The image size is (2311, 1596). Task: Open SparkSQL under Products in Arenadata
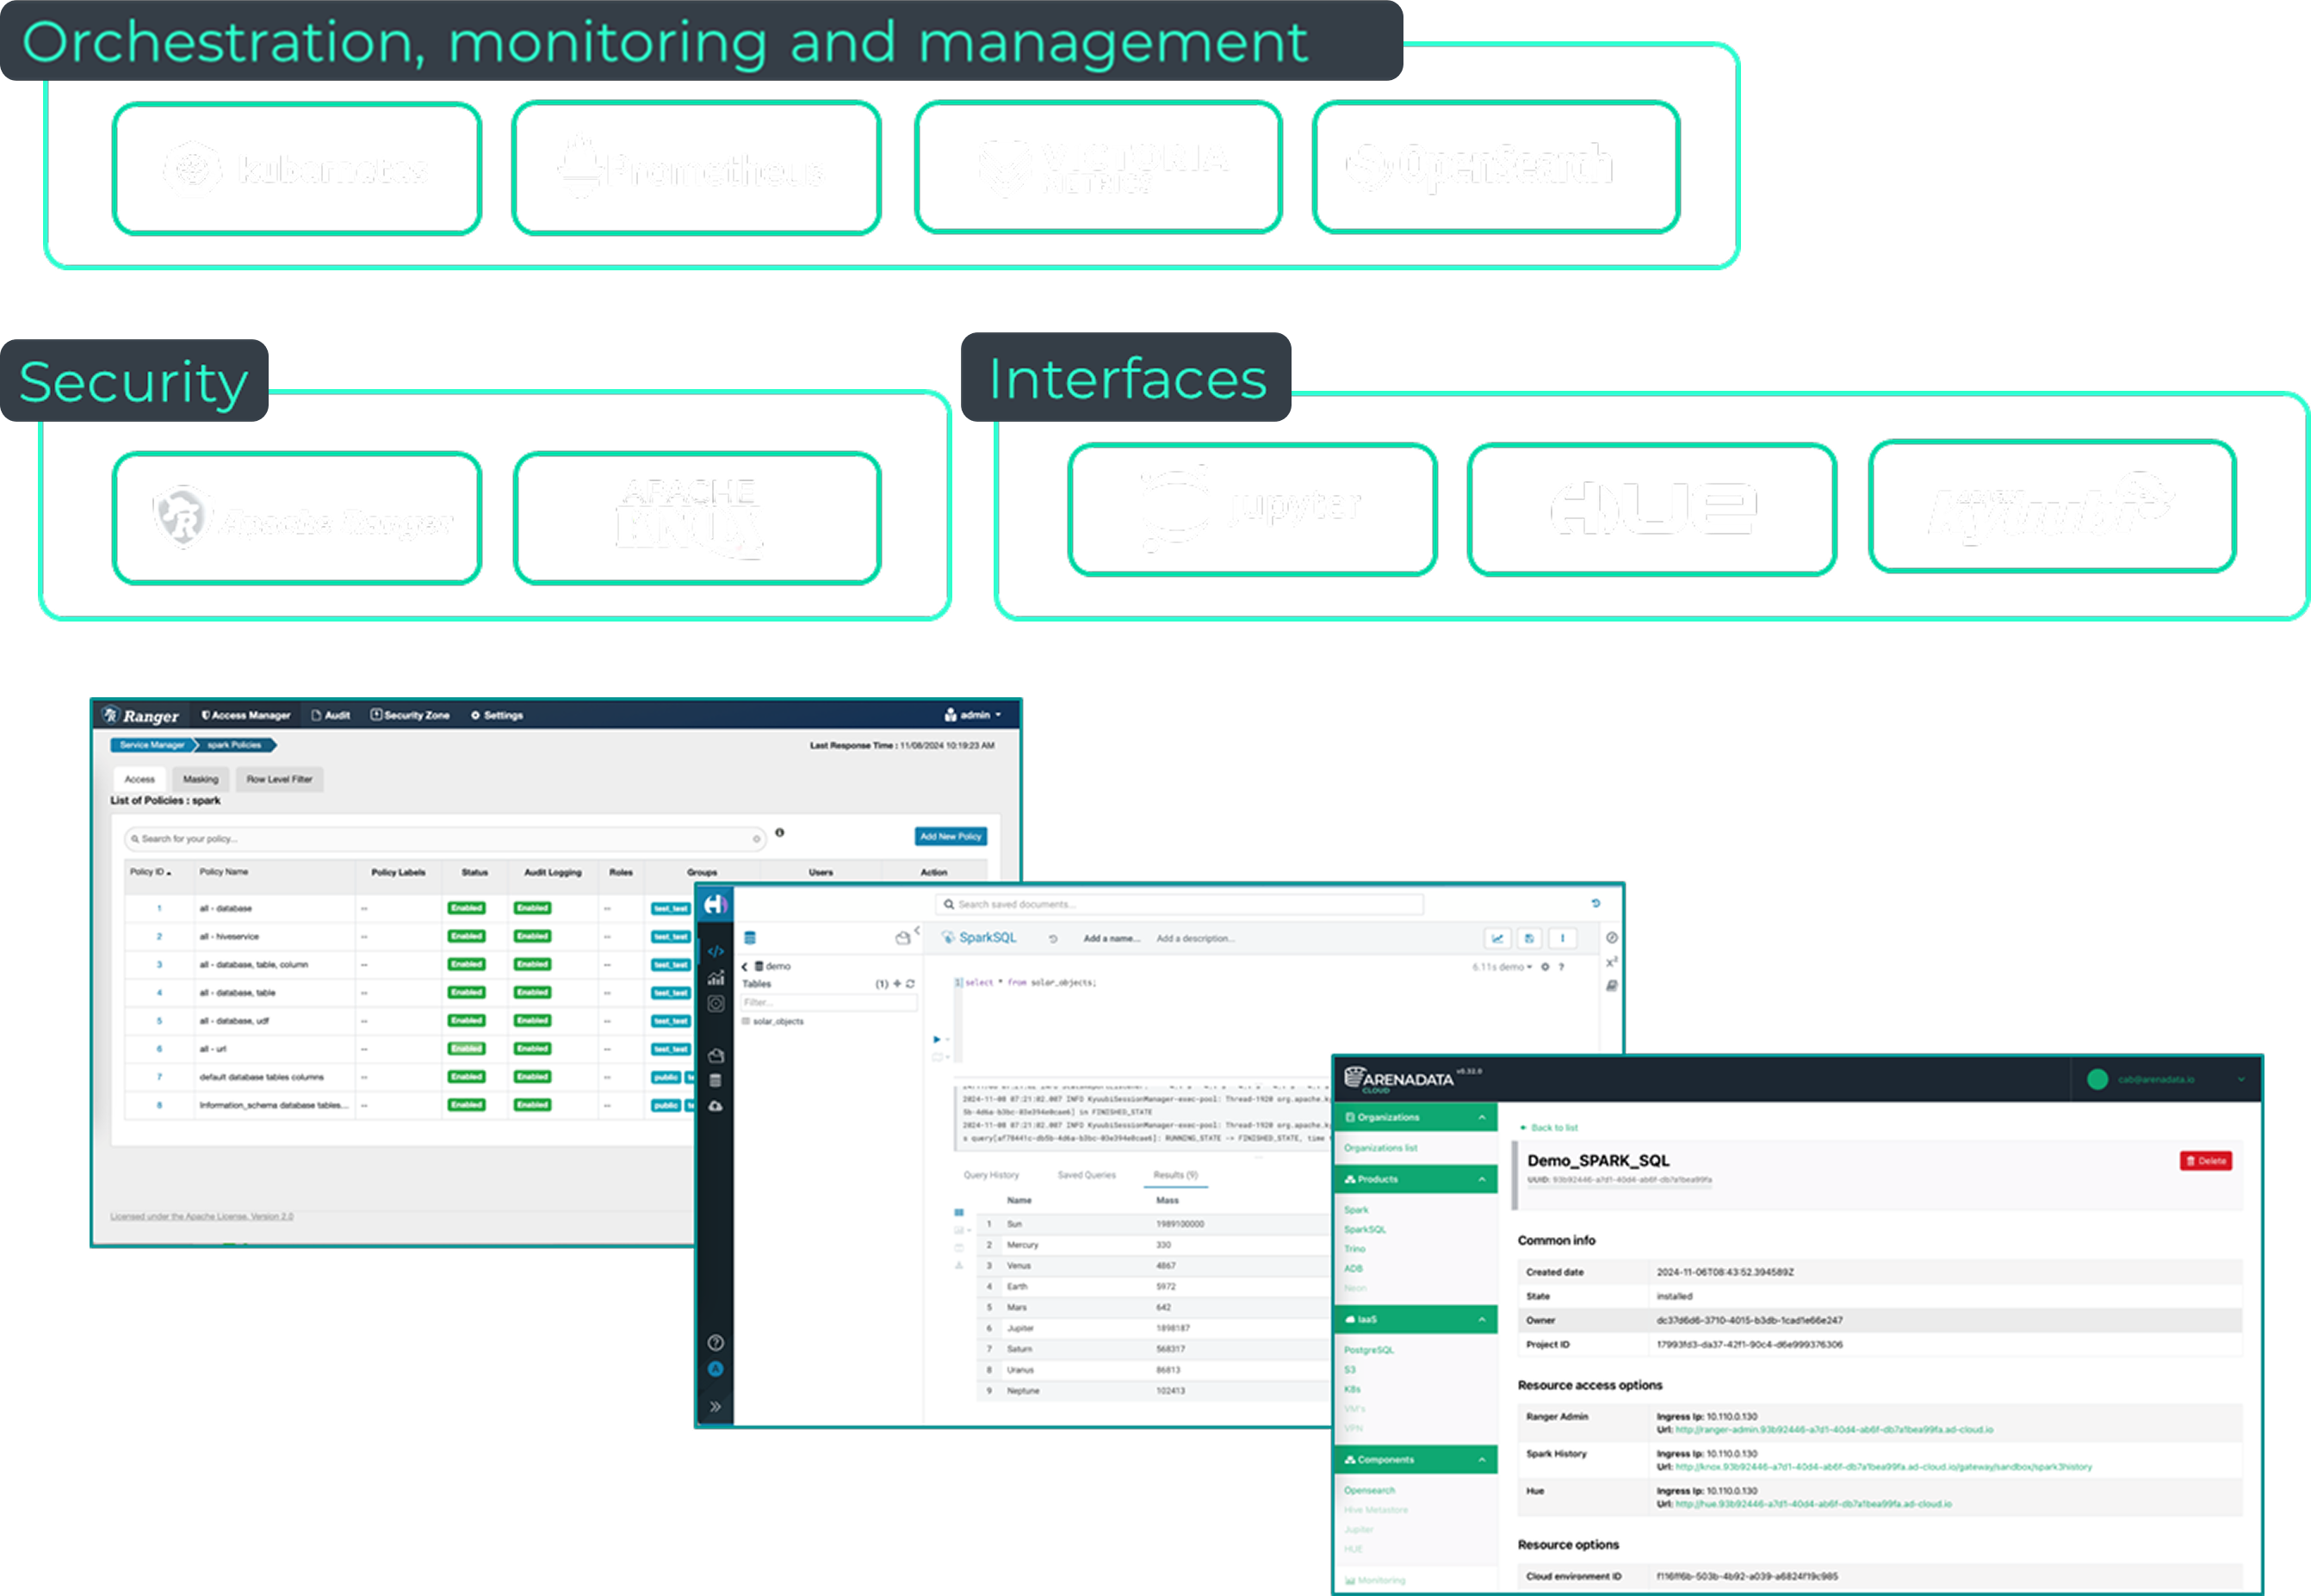(x=1364, y=1230)
